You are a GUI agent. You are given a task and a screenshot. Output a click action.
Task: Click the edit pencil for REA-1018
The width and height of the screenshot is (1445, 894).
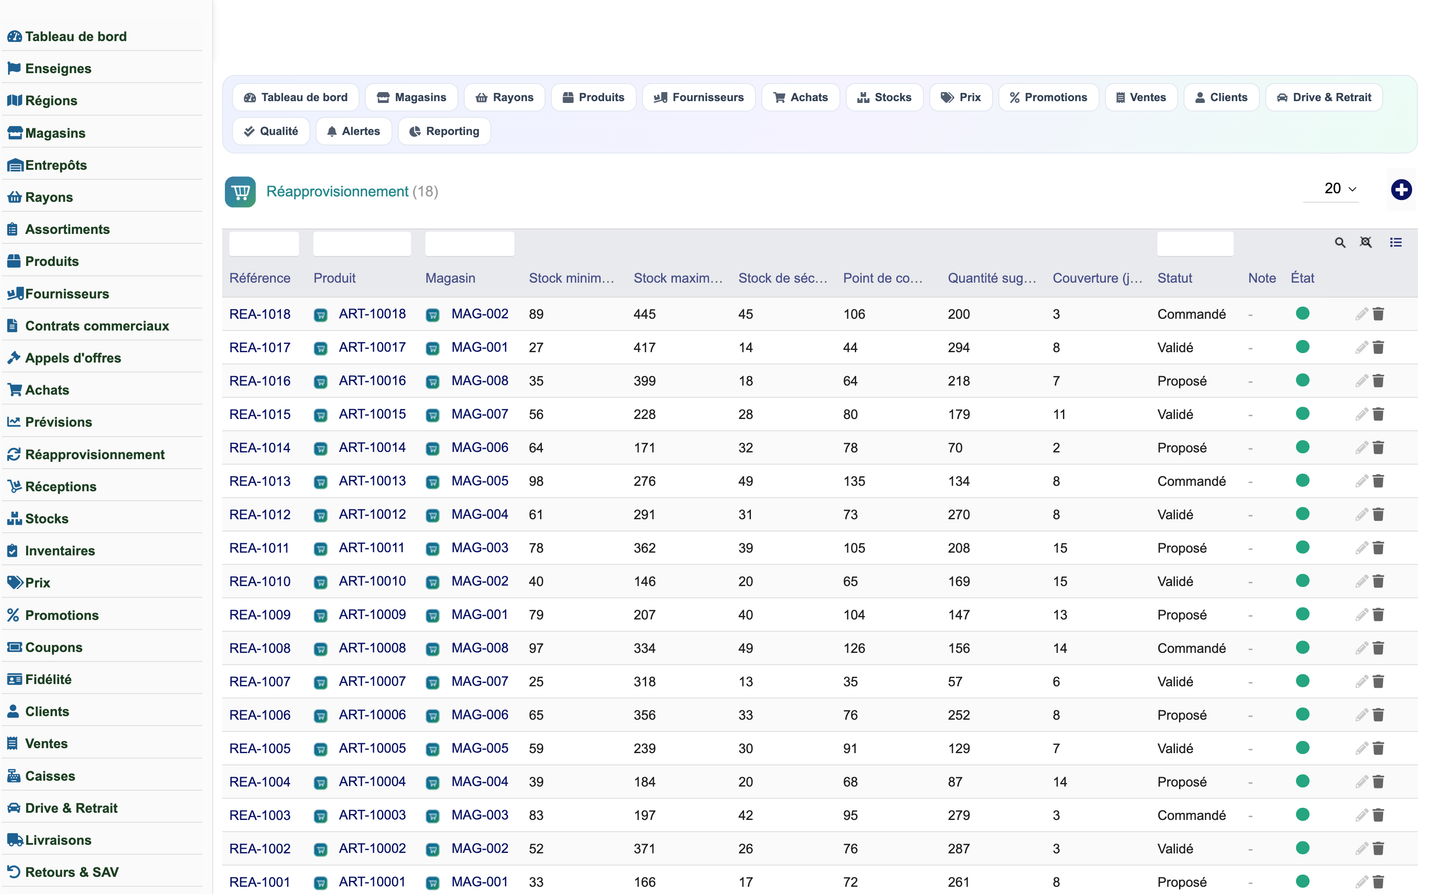click(x=1361, y=314)
